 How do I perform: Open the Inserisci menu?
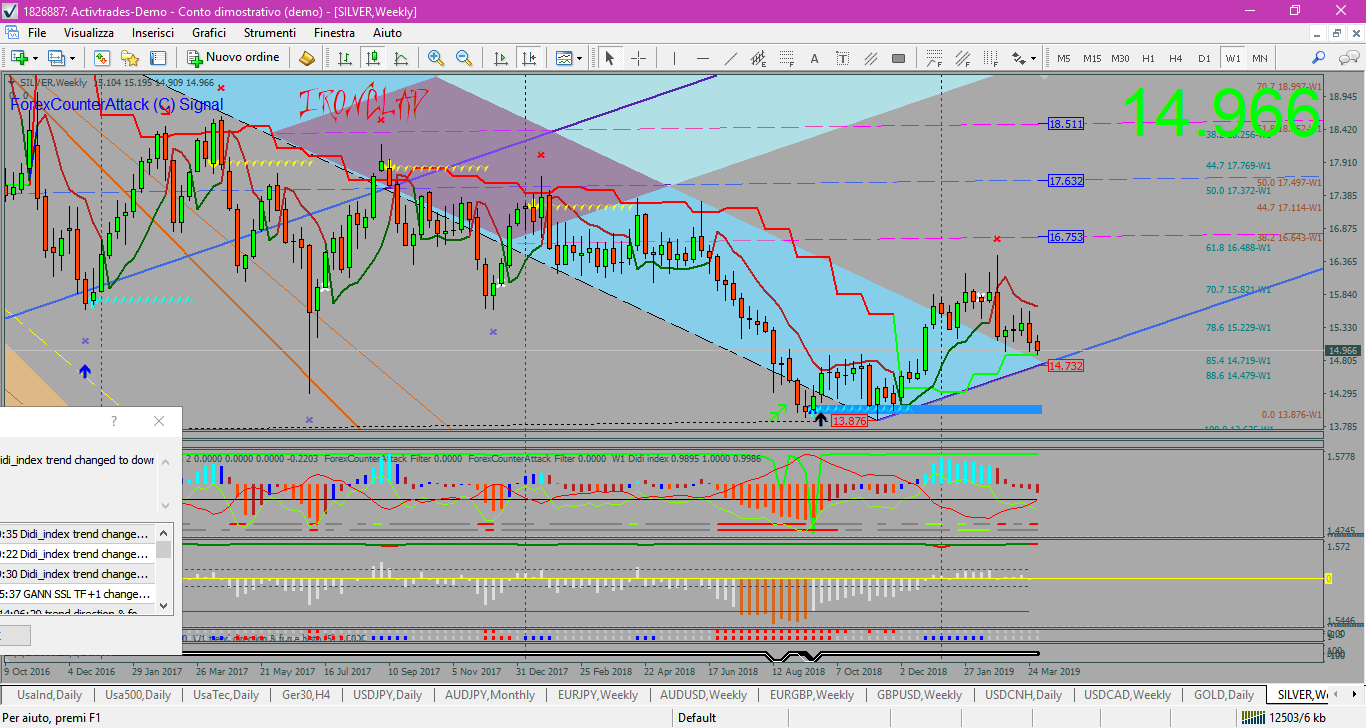(153, 33)
